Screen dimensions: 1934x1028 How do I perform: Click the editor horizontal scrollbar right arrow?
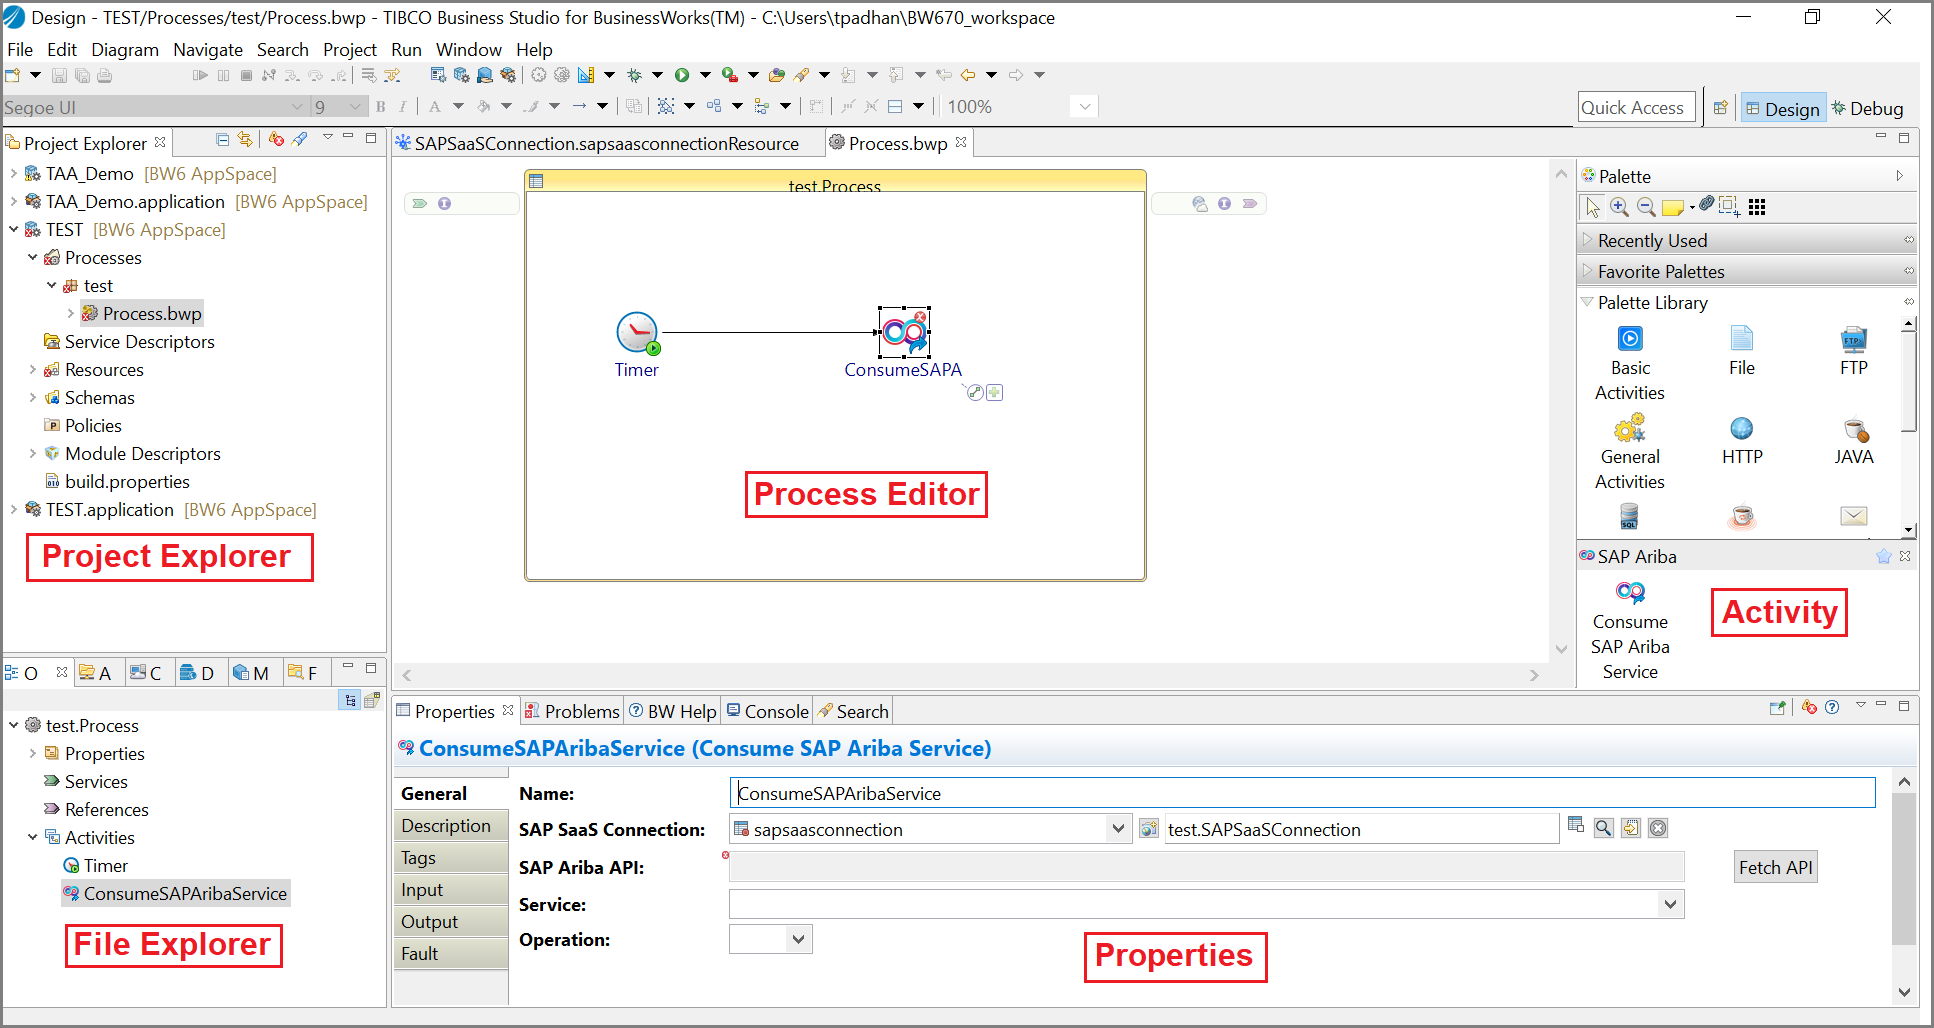tap(1535, 675)
